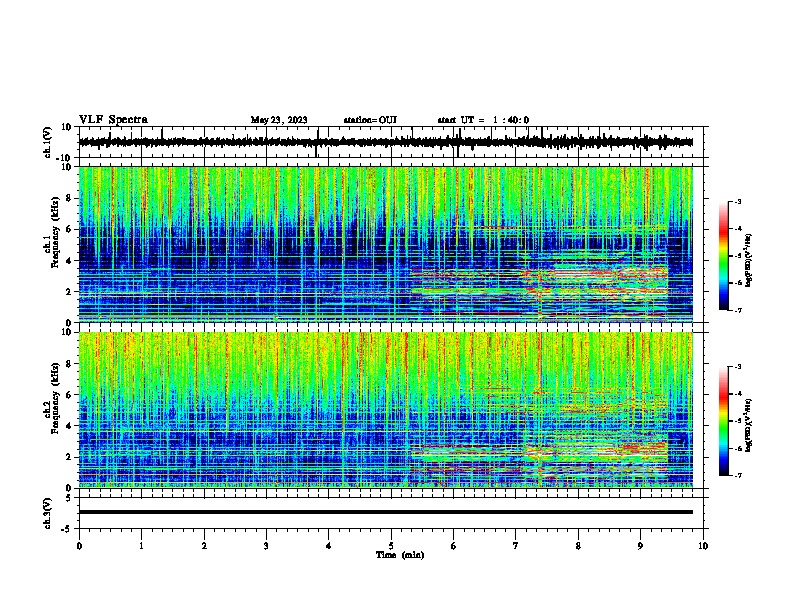Click the ch.3 flat black voltage trace
This screenshot has width=792, height=612.
(x=386, y=512)
